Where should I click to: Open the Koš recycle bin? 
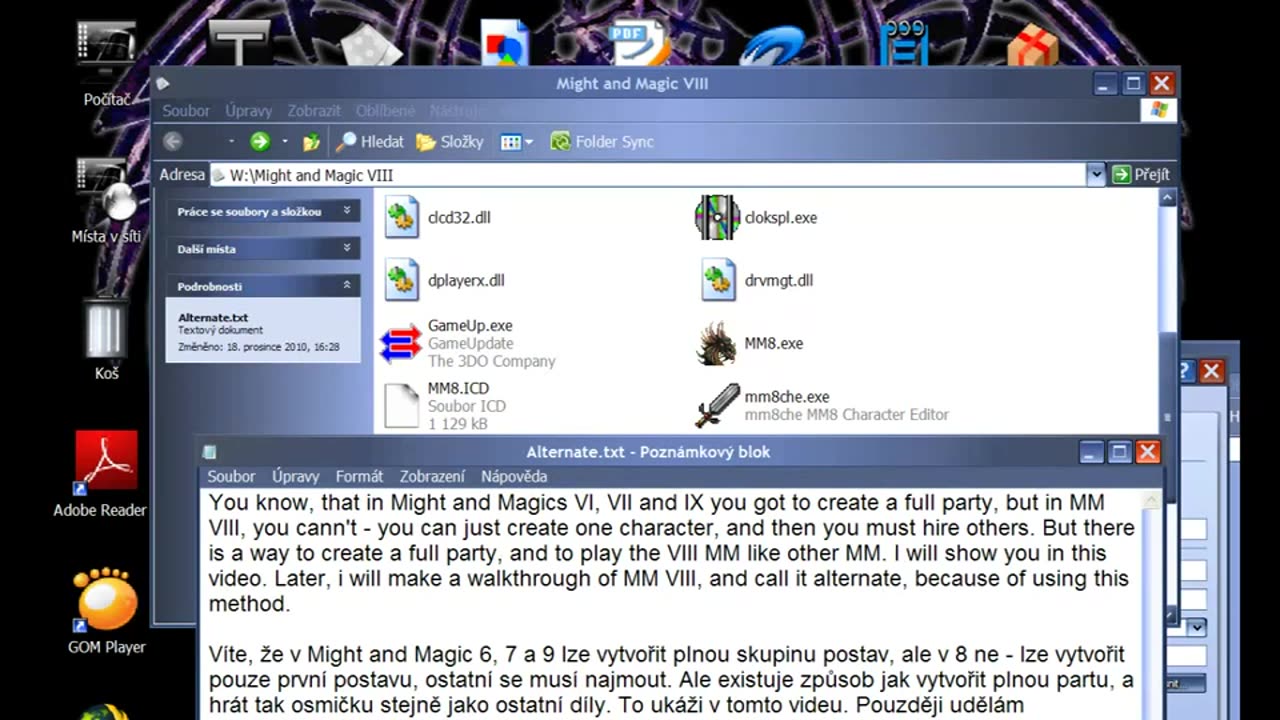tap(107, 338)
